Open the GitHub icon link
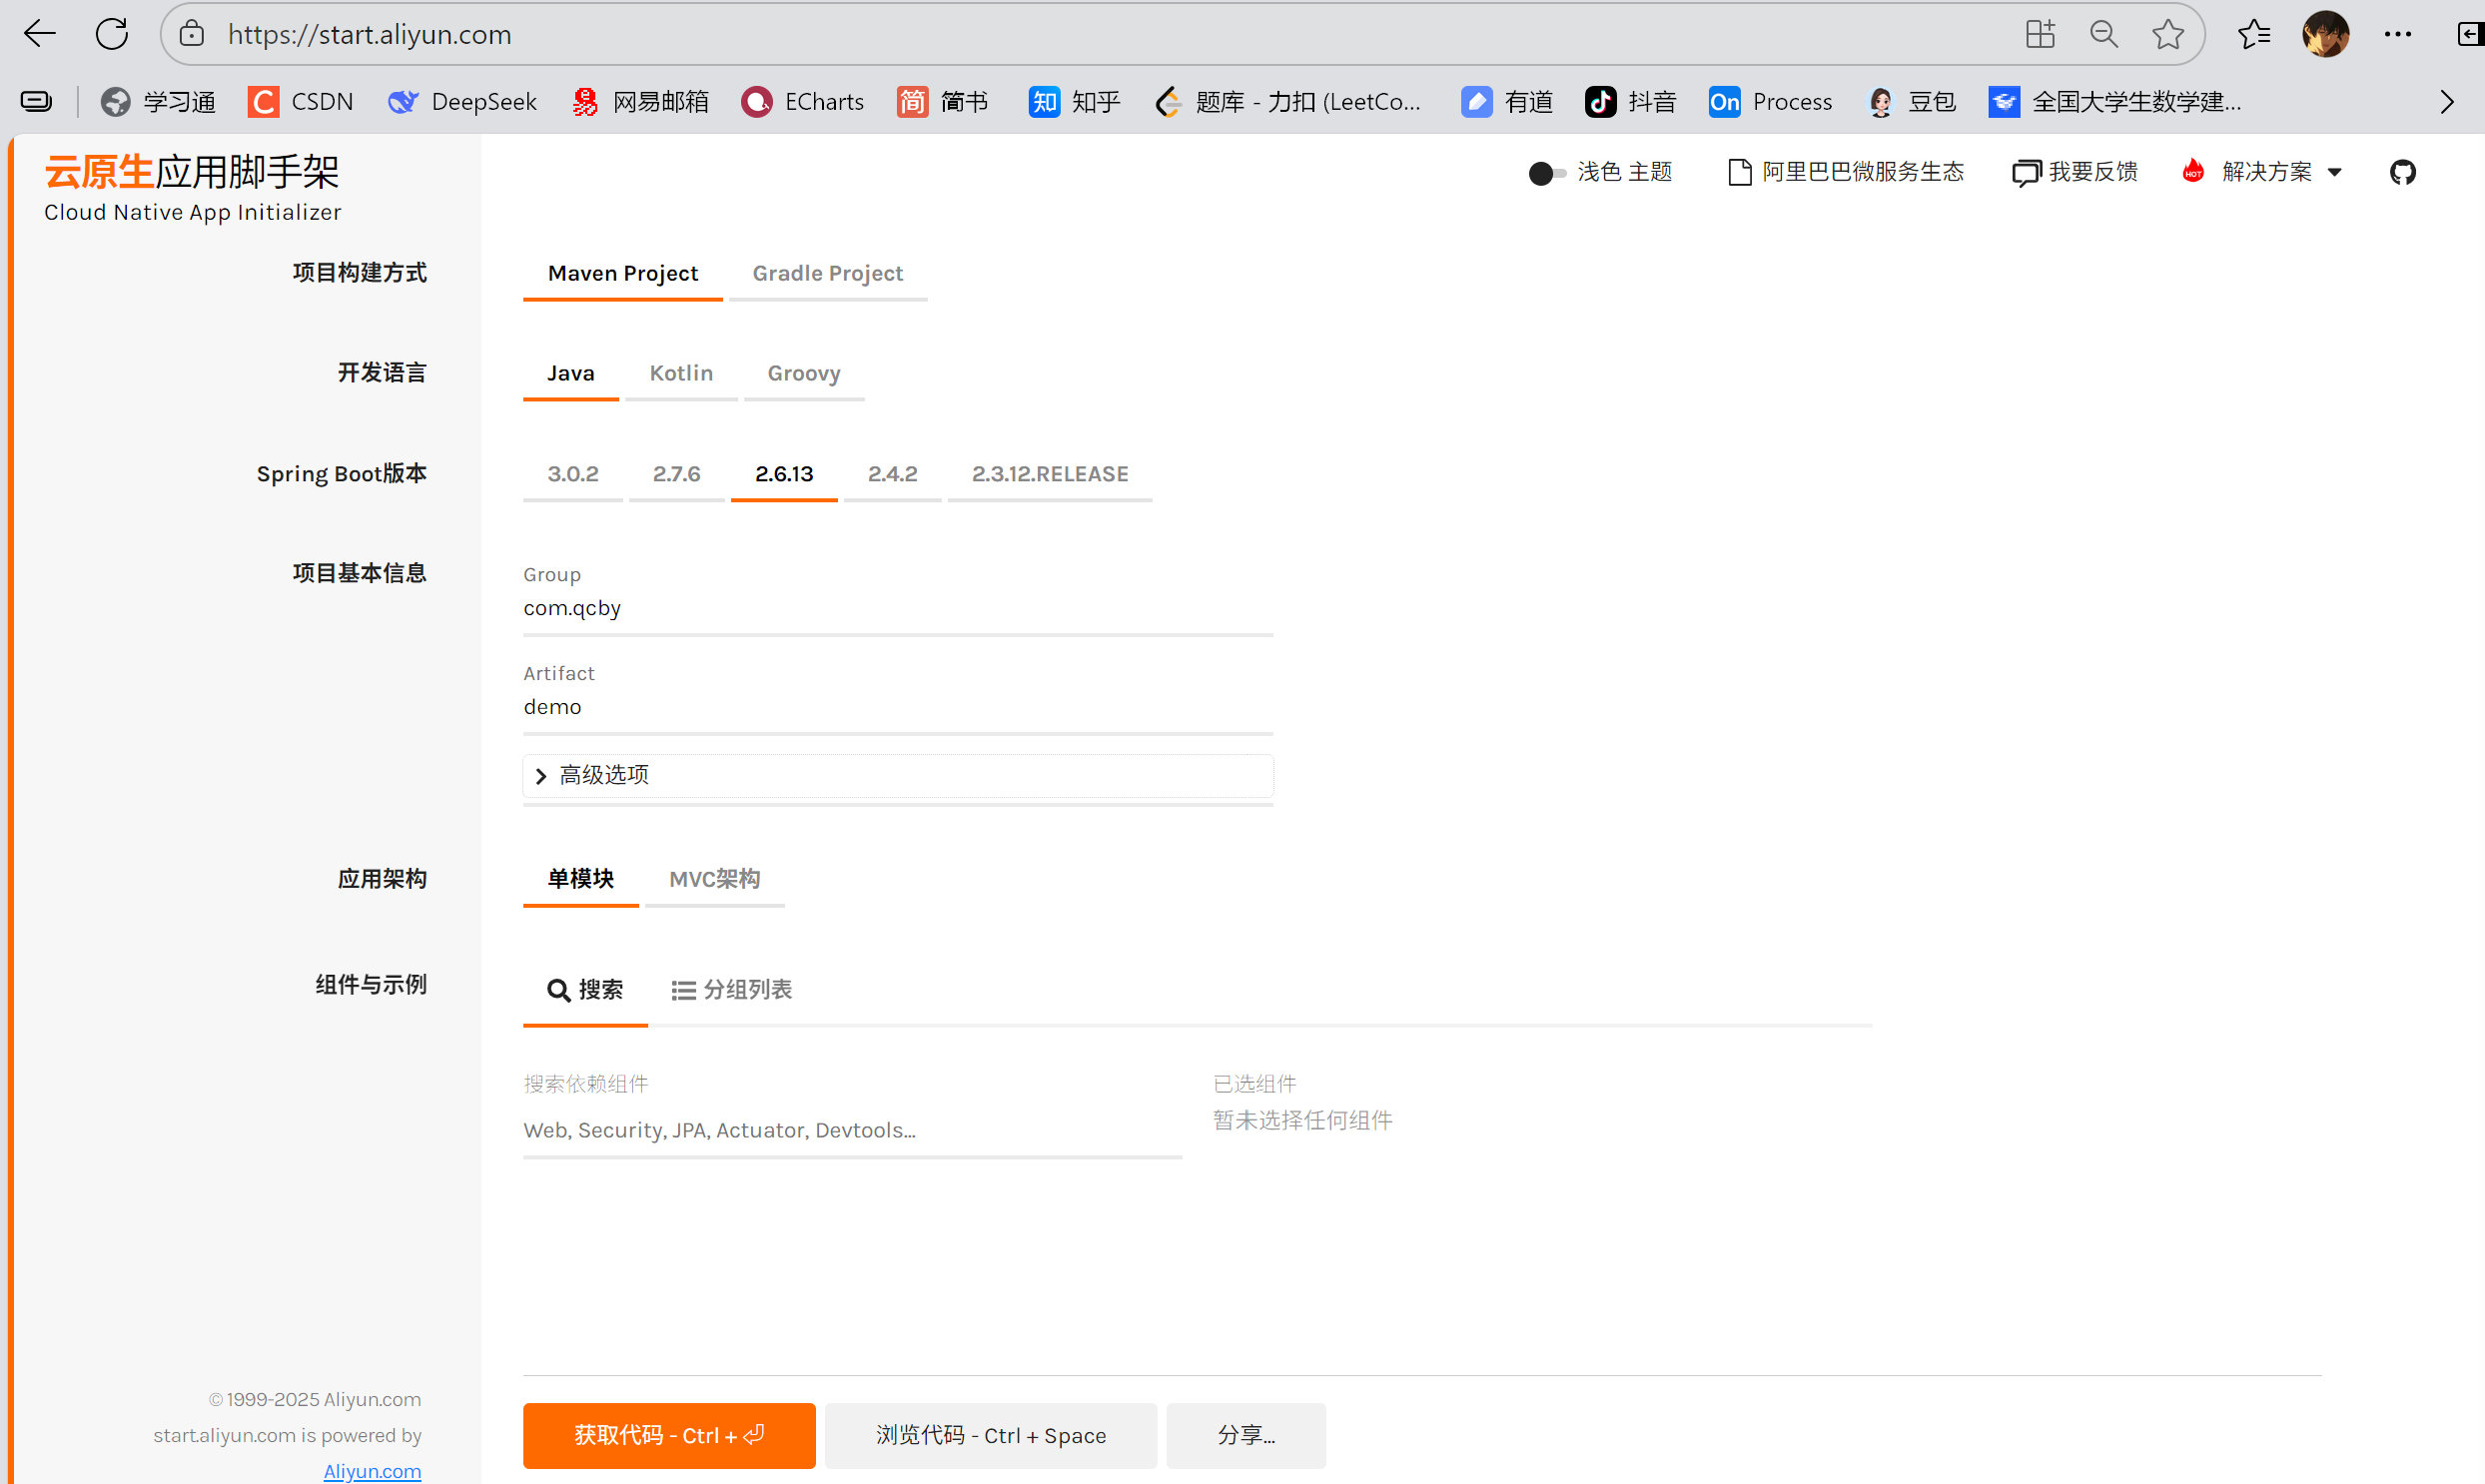The height and width of the screenshot is (1484, 2485). [x=2402, y=172]
